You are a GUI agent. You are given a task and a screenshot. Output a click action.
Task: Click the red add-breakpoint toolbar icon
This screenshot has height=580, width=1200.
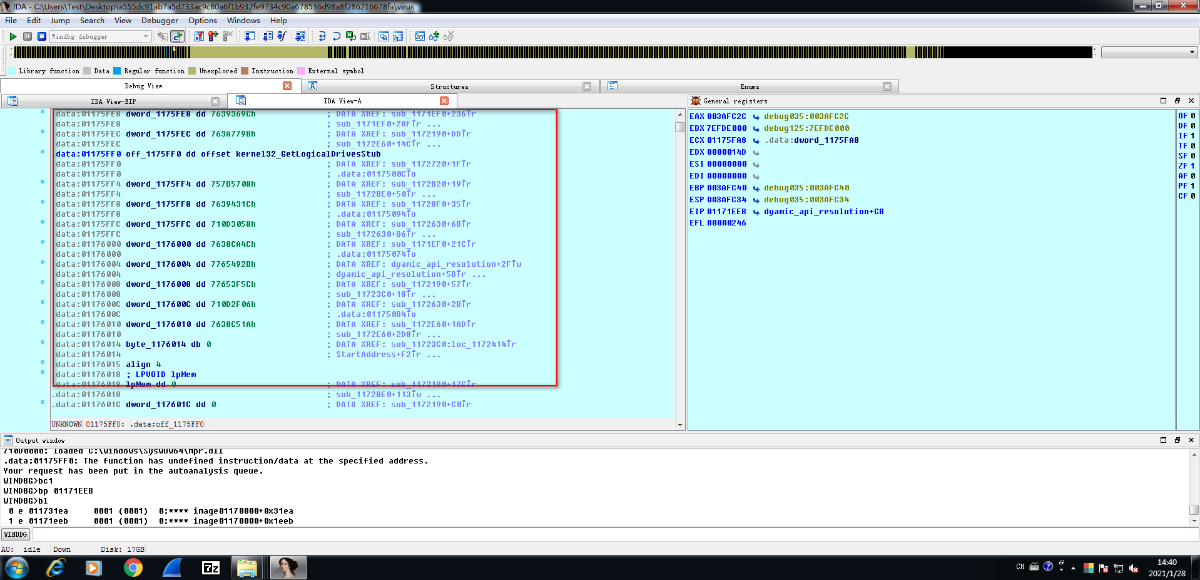[213, 36]
